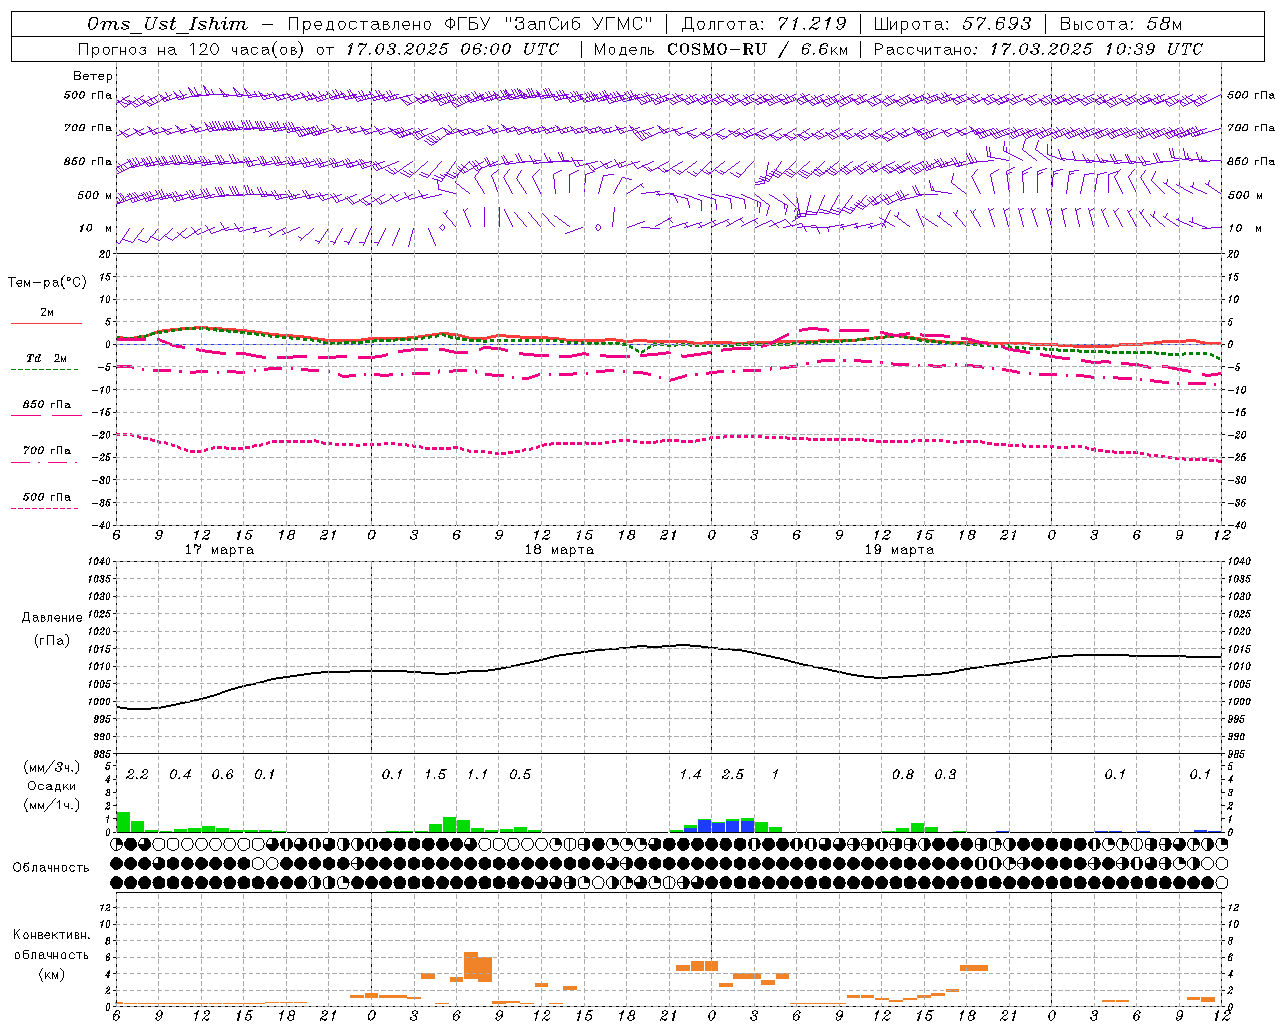The width and height of the screenshot is (1280, 1024).
Task: Click the tallest orange convective cloud bar
Action: (471, 964)
